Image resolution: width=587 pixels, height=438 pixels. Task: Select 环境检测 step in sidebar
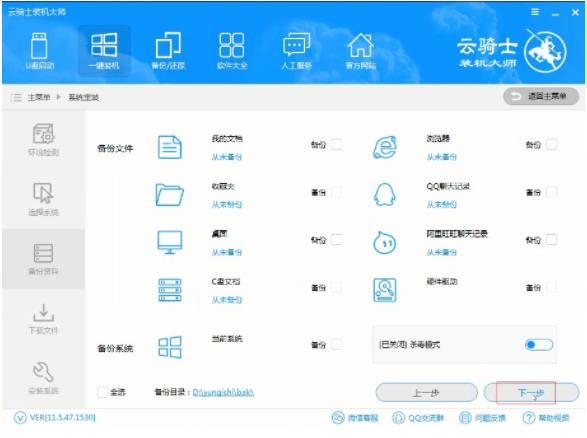click(x=43, y=140)
